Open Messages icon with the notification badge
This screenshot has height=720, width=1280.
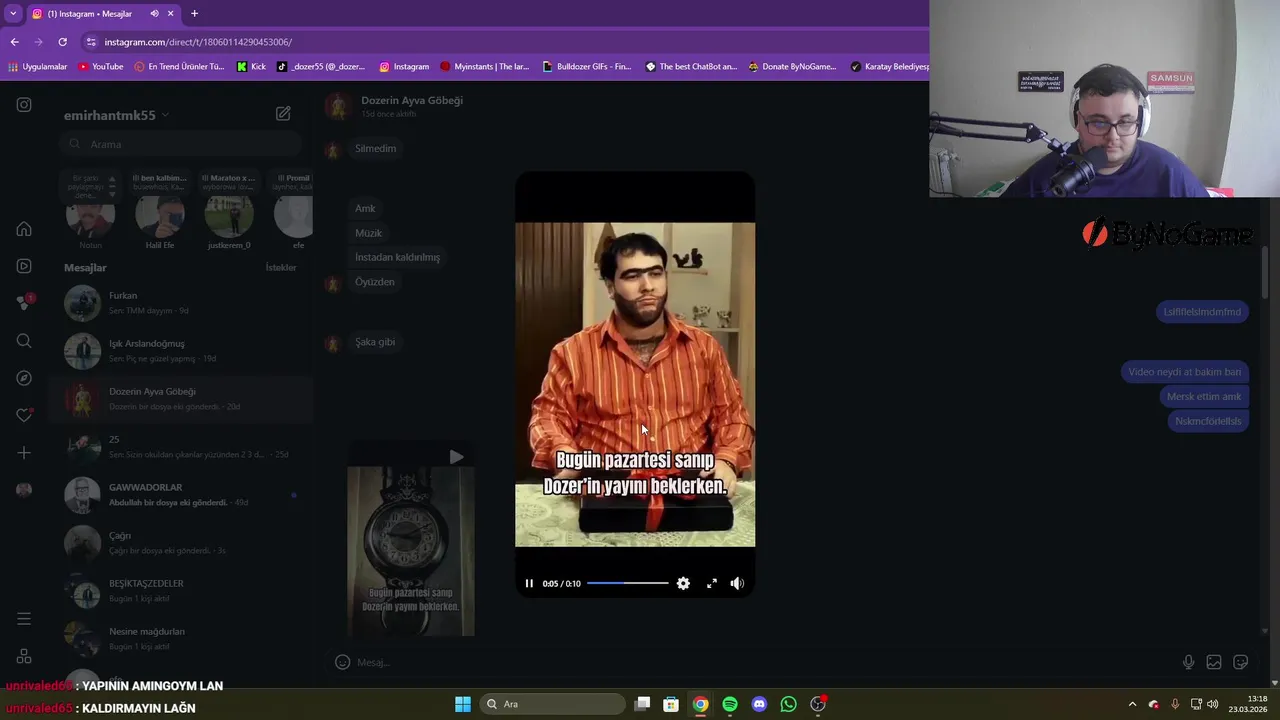(x=24, y=303)
